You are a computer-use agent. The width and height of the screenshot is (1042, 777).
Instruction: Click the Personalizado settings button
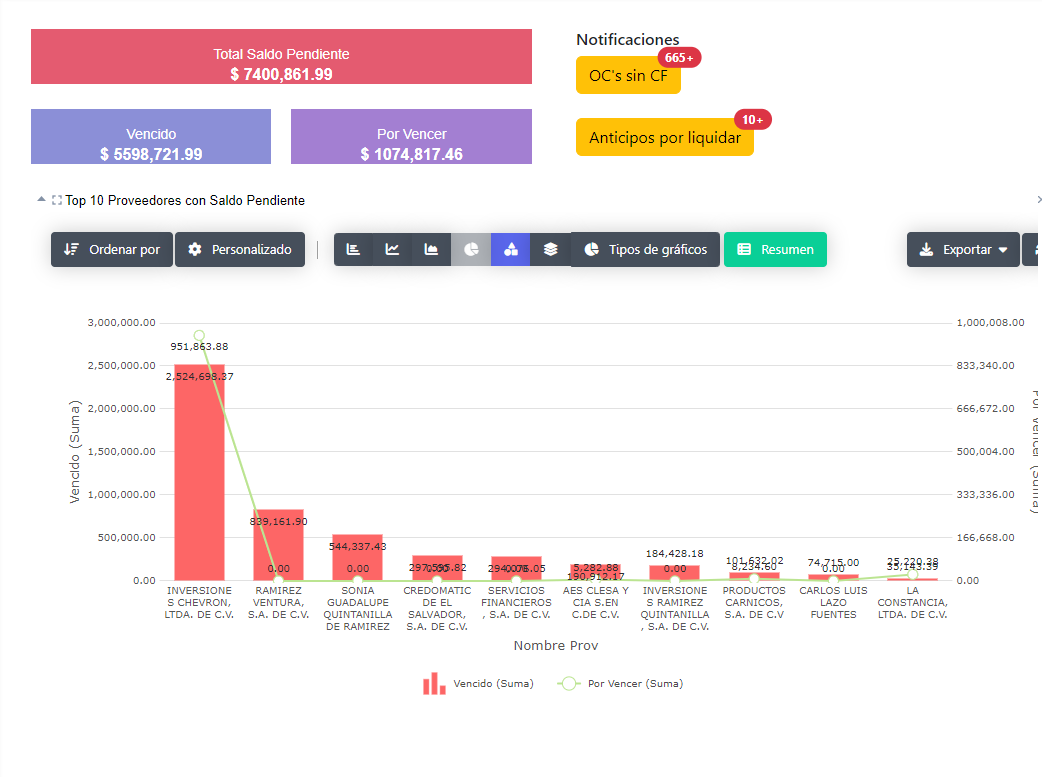(x=240, y=250)
